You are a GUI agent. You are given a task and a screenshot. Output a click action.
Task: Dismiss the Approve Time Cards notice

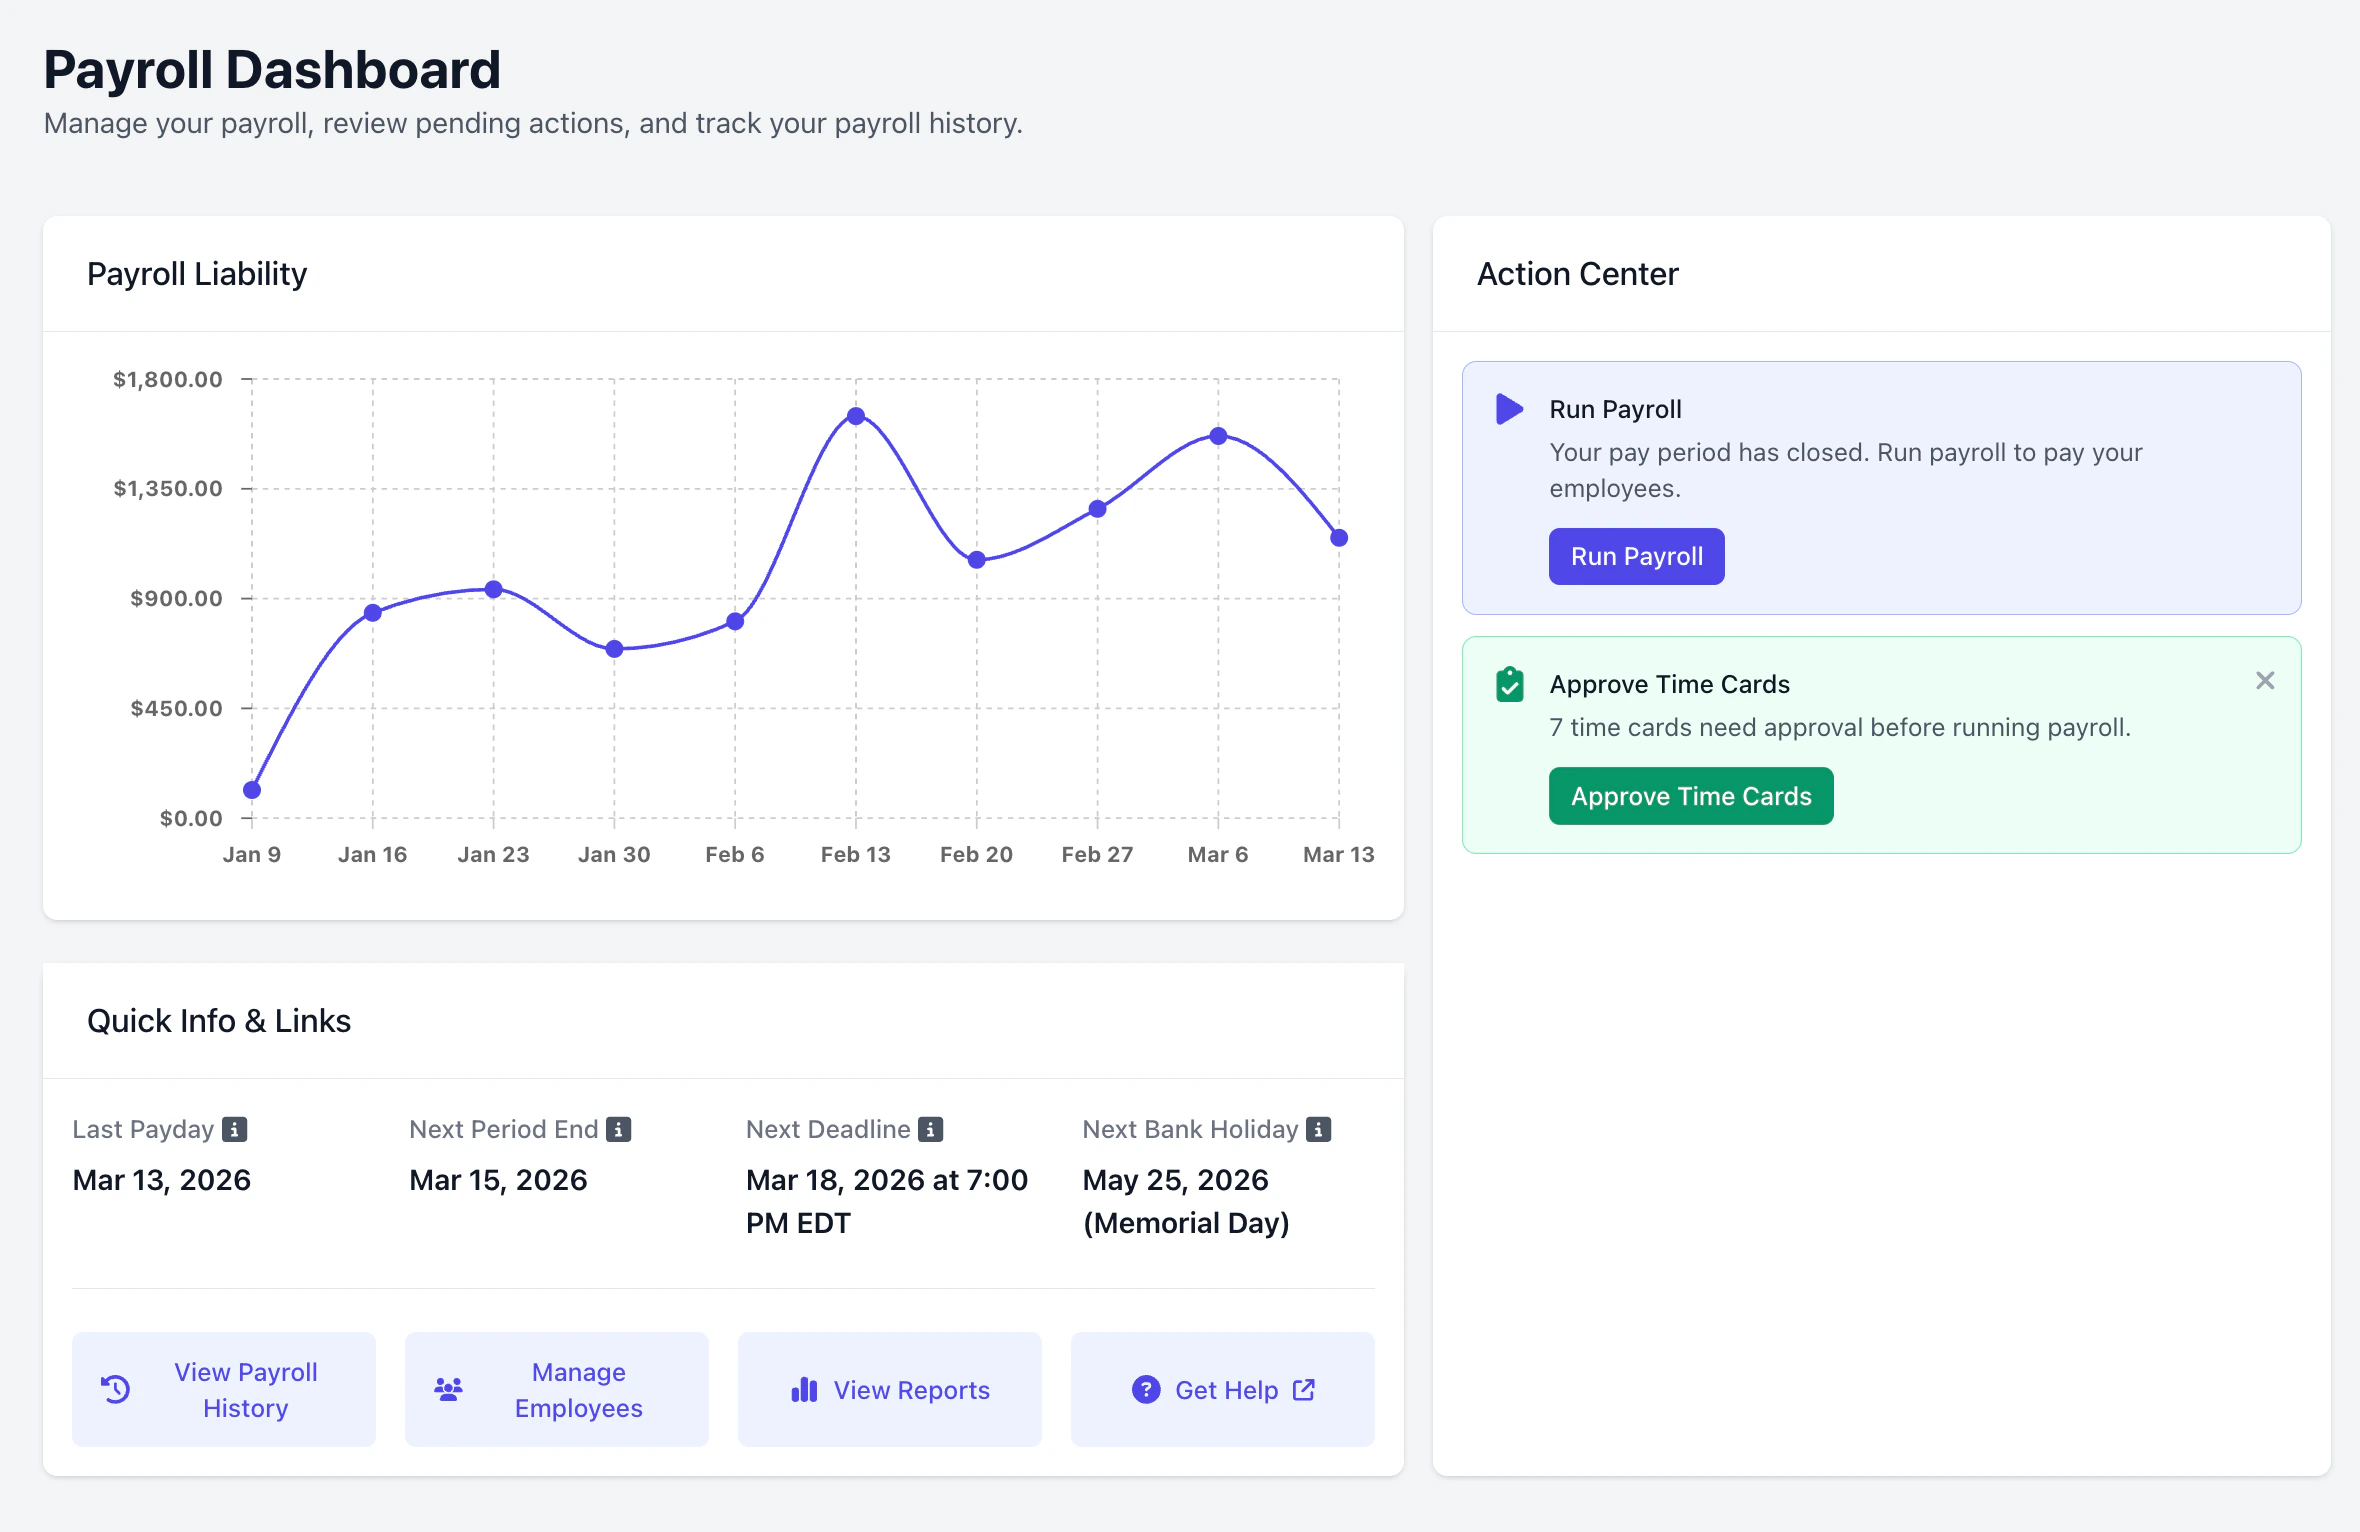click(2265, 681)
